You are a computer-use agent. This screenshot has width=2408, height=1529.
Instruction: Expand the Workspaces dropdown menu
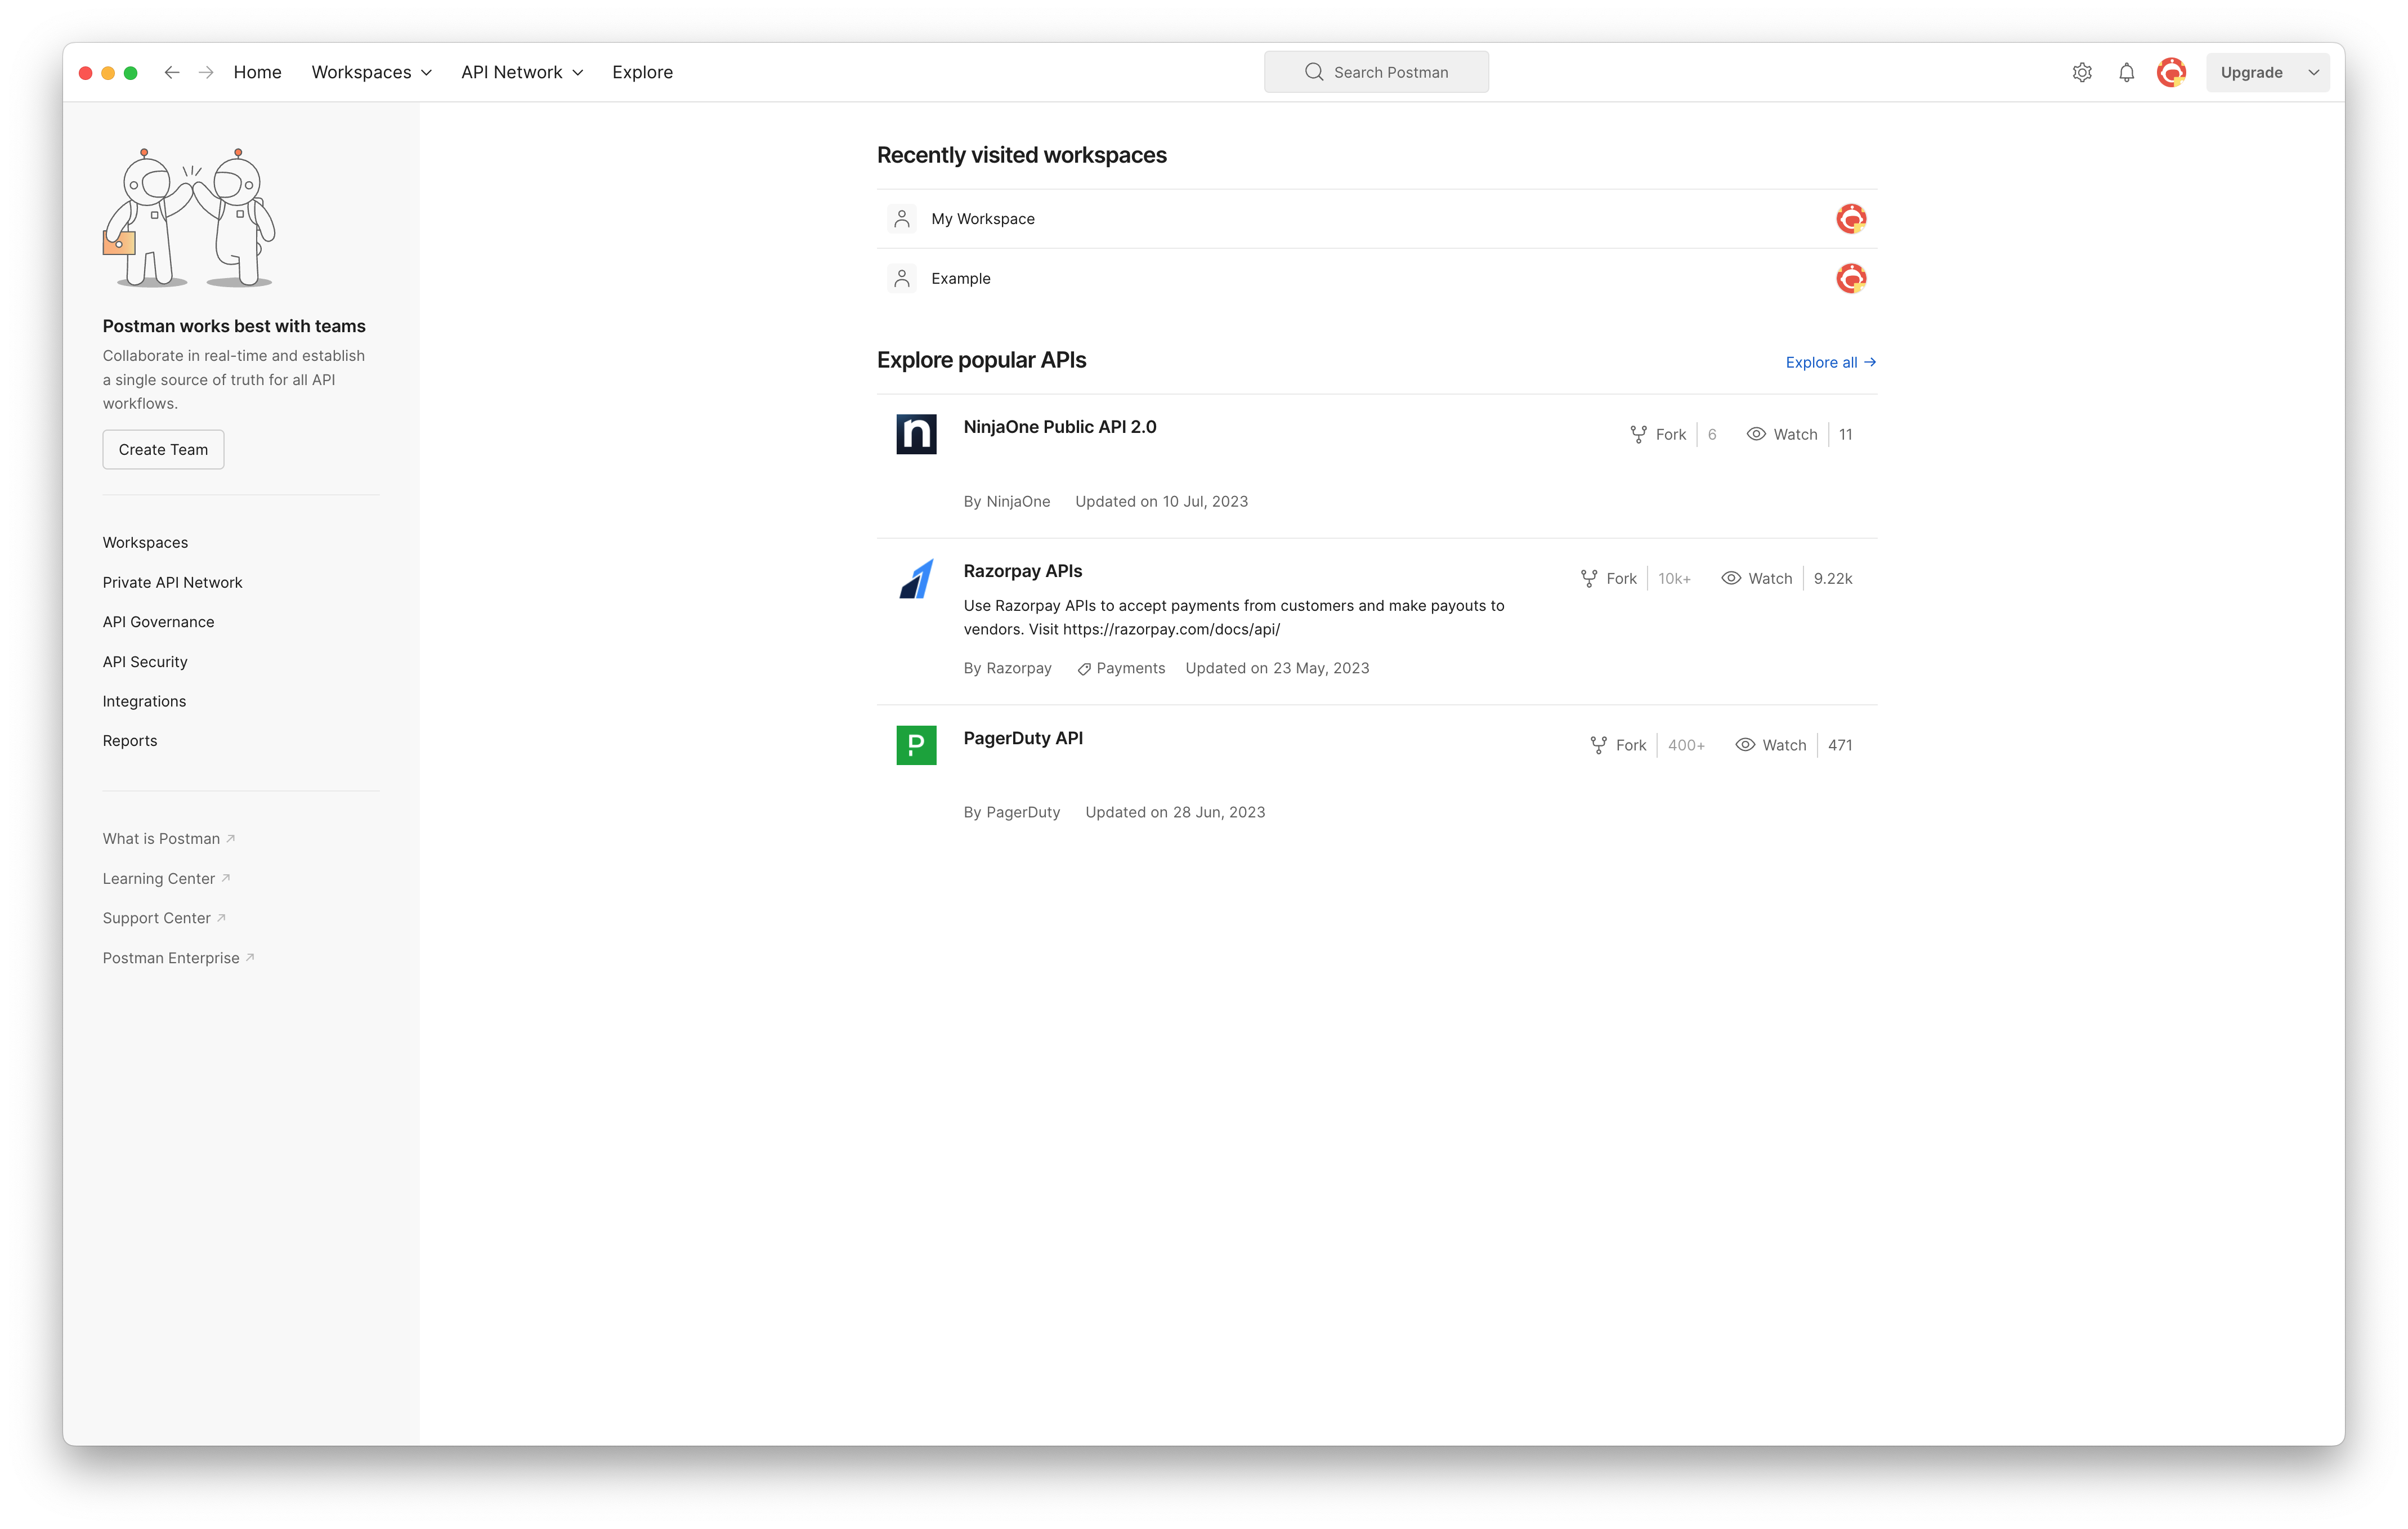pos(371,72)
